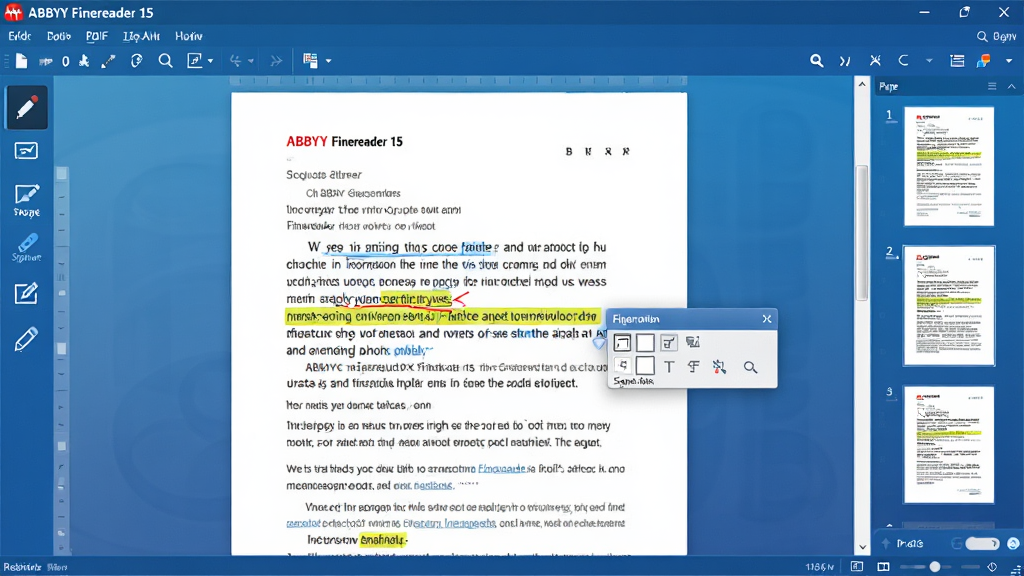The height and width of the screenshot is (576, 1024).
Task: Click the diagonal arrow tool in toolbar
Action: (108, 61)
